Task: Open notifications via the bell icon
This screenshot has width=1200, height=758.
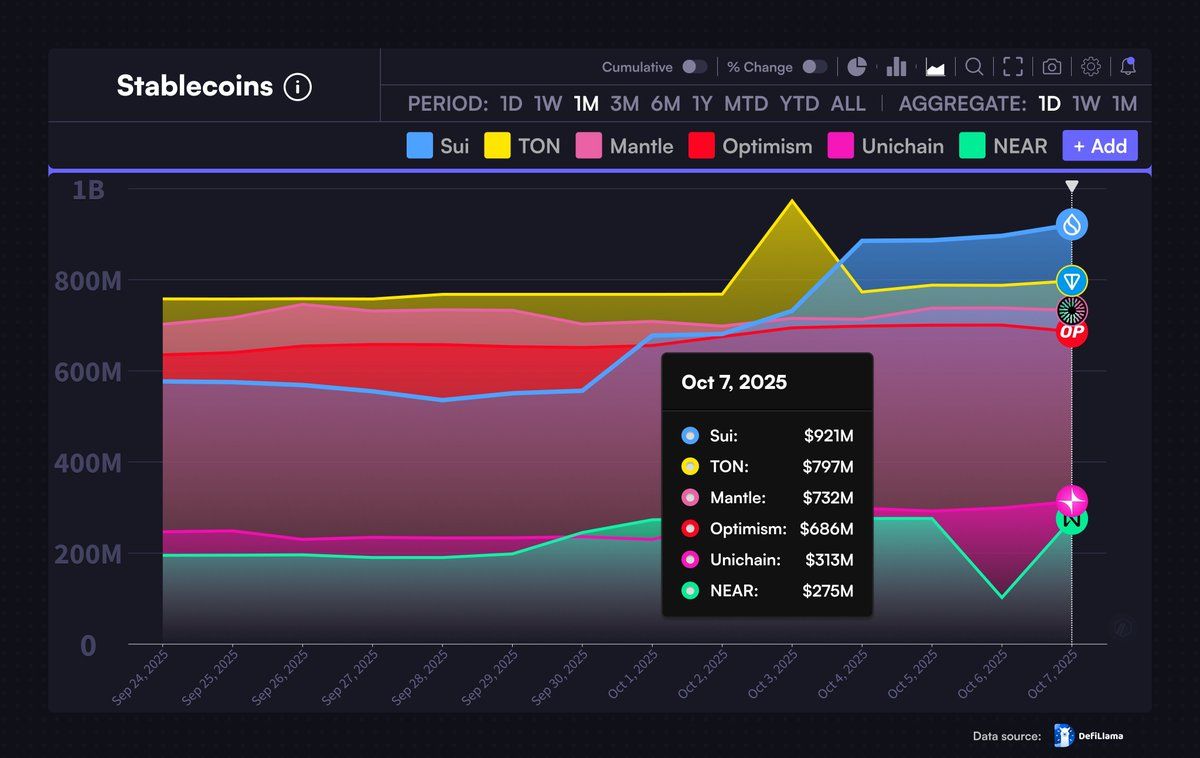Action: (1129, 66)
